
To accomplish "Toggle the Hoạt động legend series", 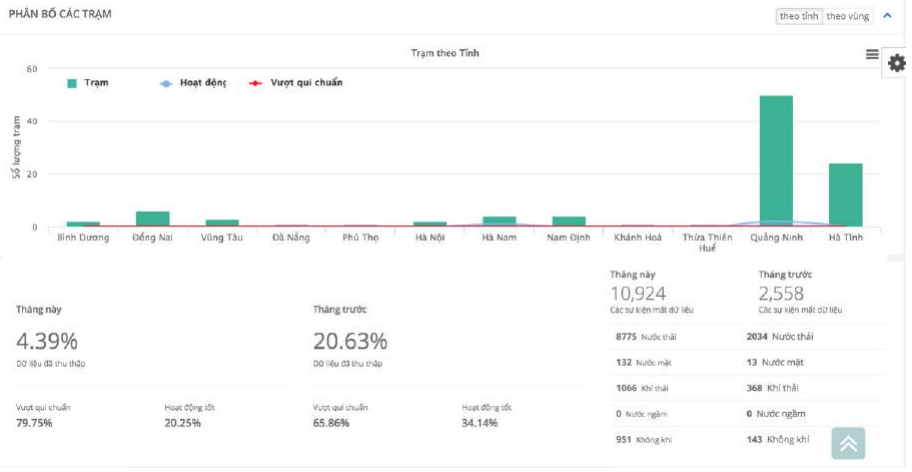I will coord(193,83).
